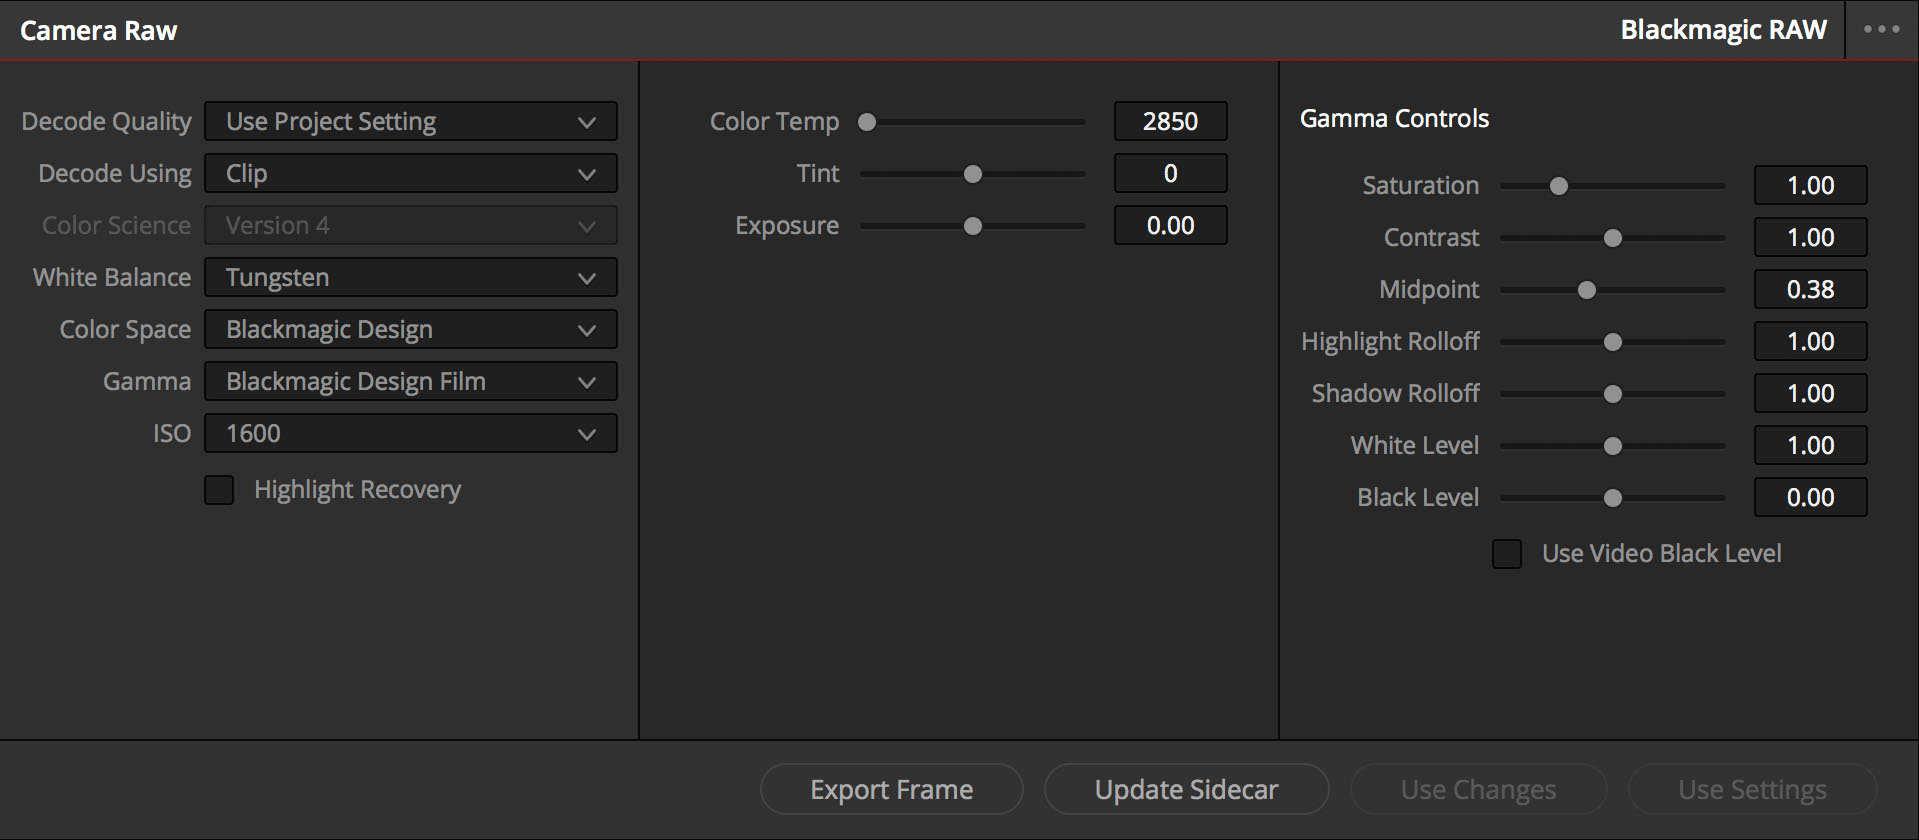
Task: Click the Camera Raw panel title
Action: (x=99, y=31)
